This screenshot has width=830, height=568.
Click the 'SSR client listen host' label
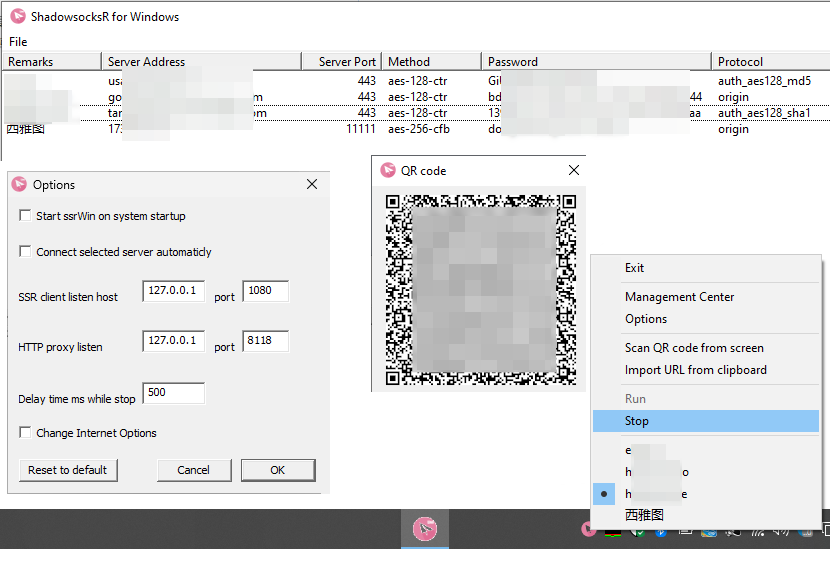[x=68, y=297]
